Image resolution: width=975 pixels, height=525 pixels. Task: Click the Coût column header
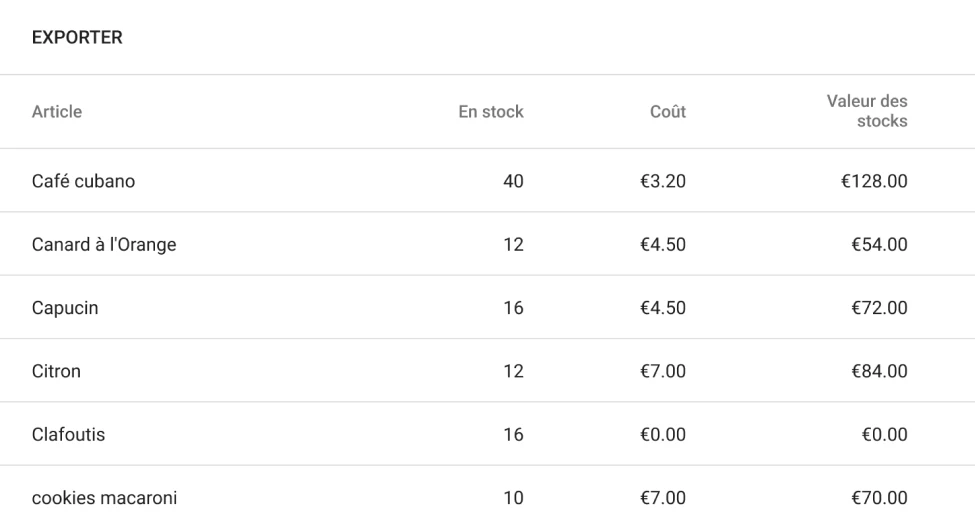click(x=668, y=112)
